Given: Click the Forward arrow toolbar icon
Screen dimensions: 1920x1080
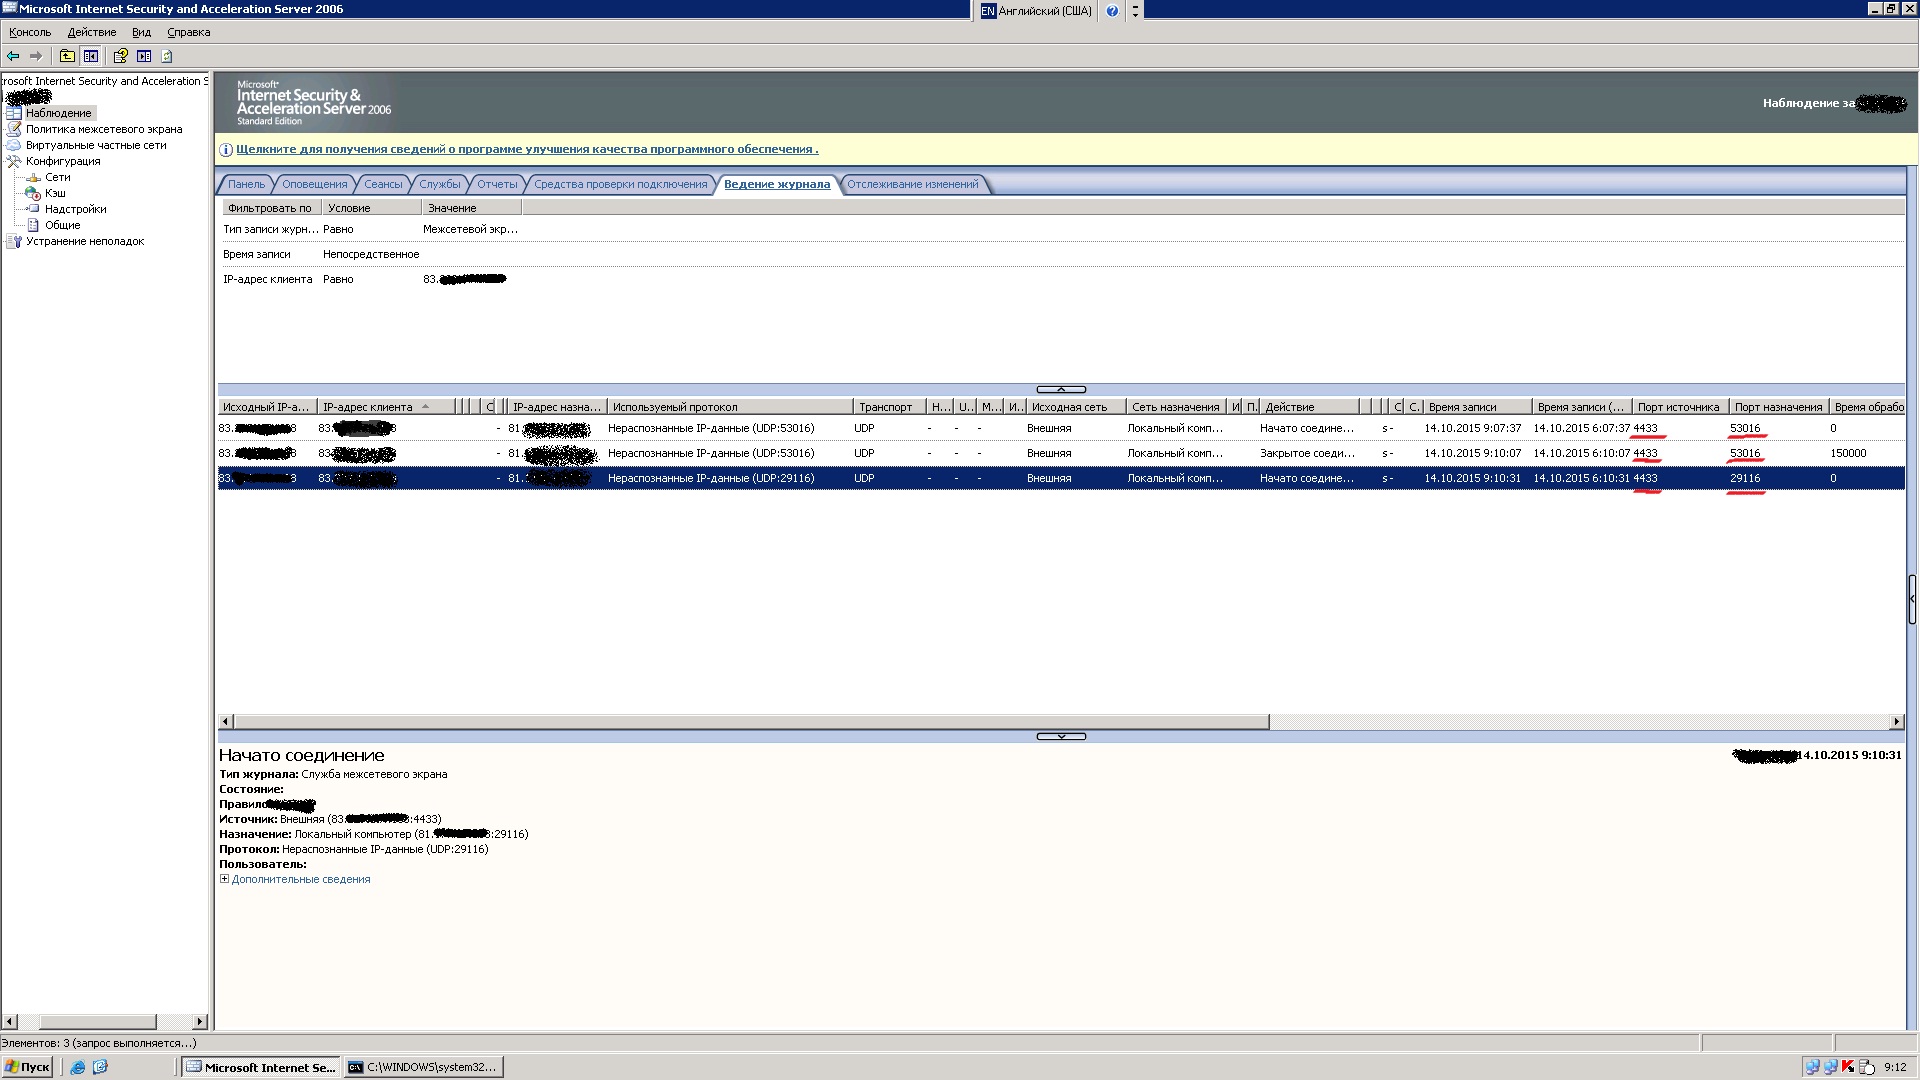Looking at the screenshot, I should (36, 56).
